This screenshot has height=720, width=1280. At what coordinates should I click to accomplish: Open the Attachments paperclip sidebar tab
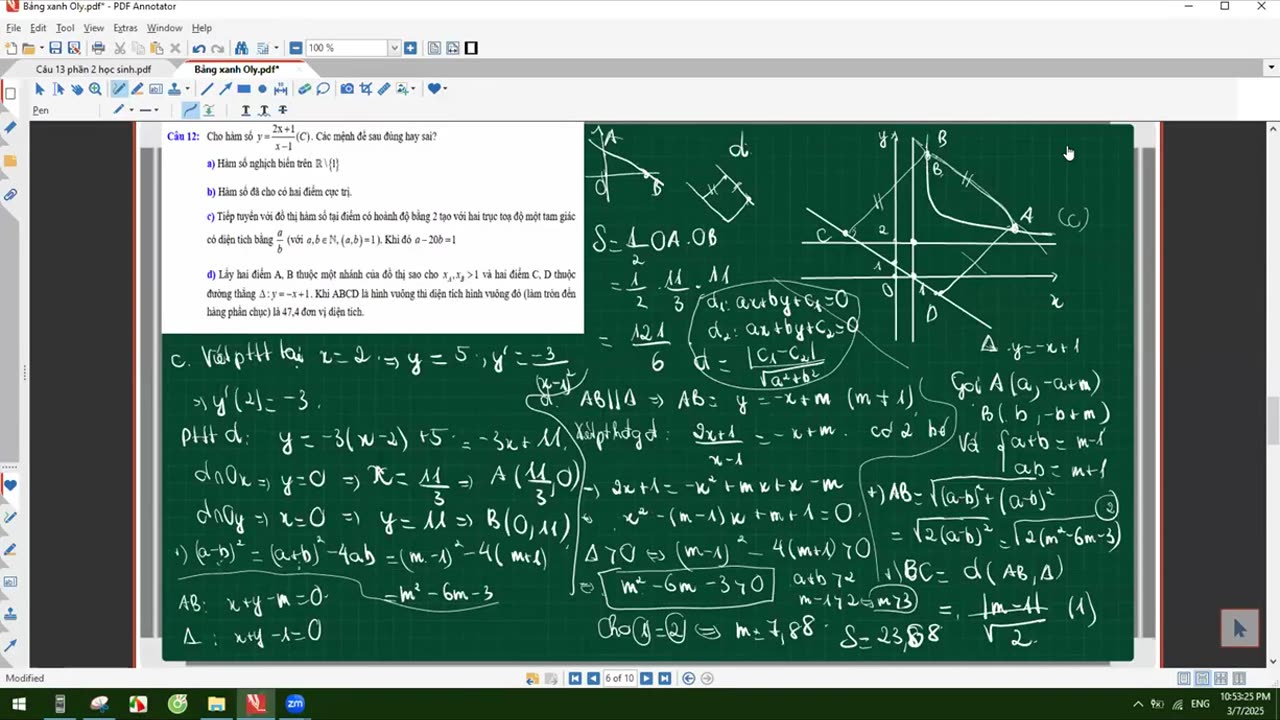click(x=10, y=194)
